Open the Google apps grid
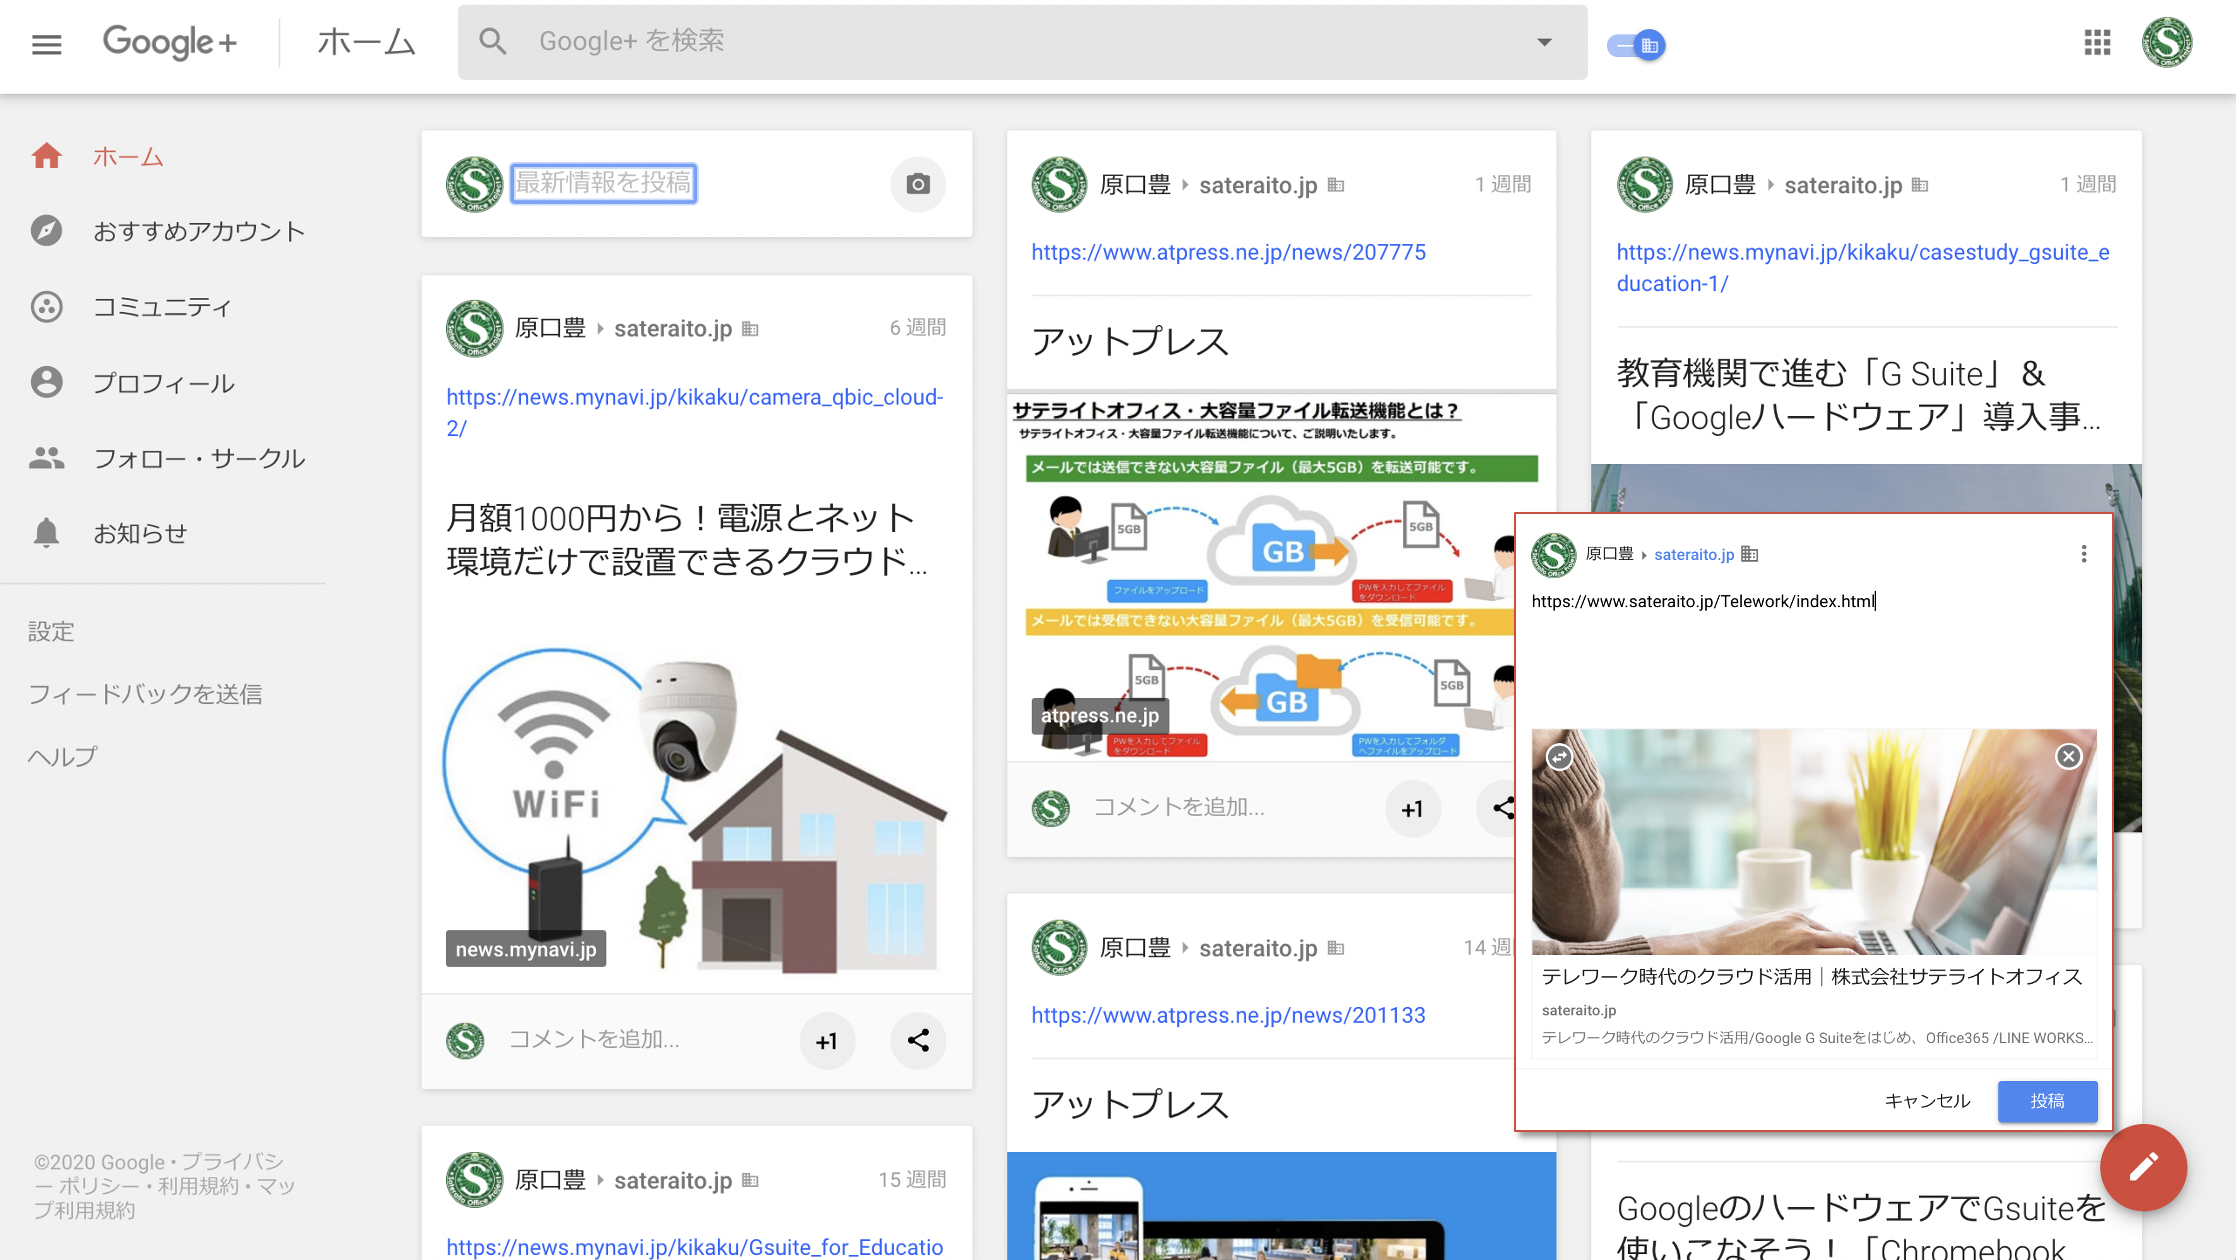Screen dimensions: 2236x1260 2097,43
